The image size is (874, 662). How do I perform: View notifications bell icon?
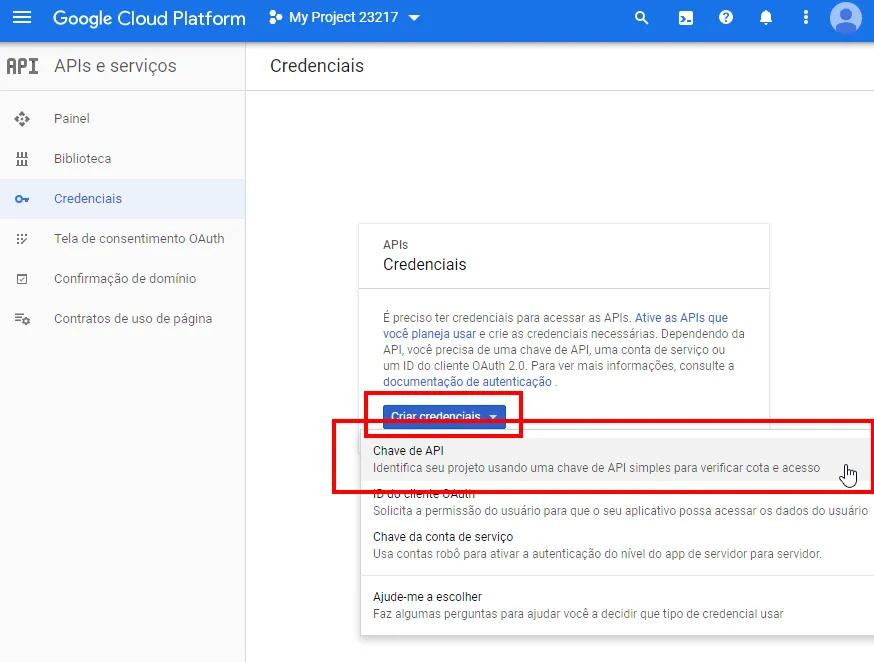pos(766,18)
